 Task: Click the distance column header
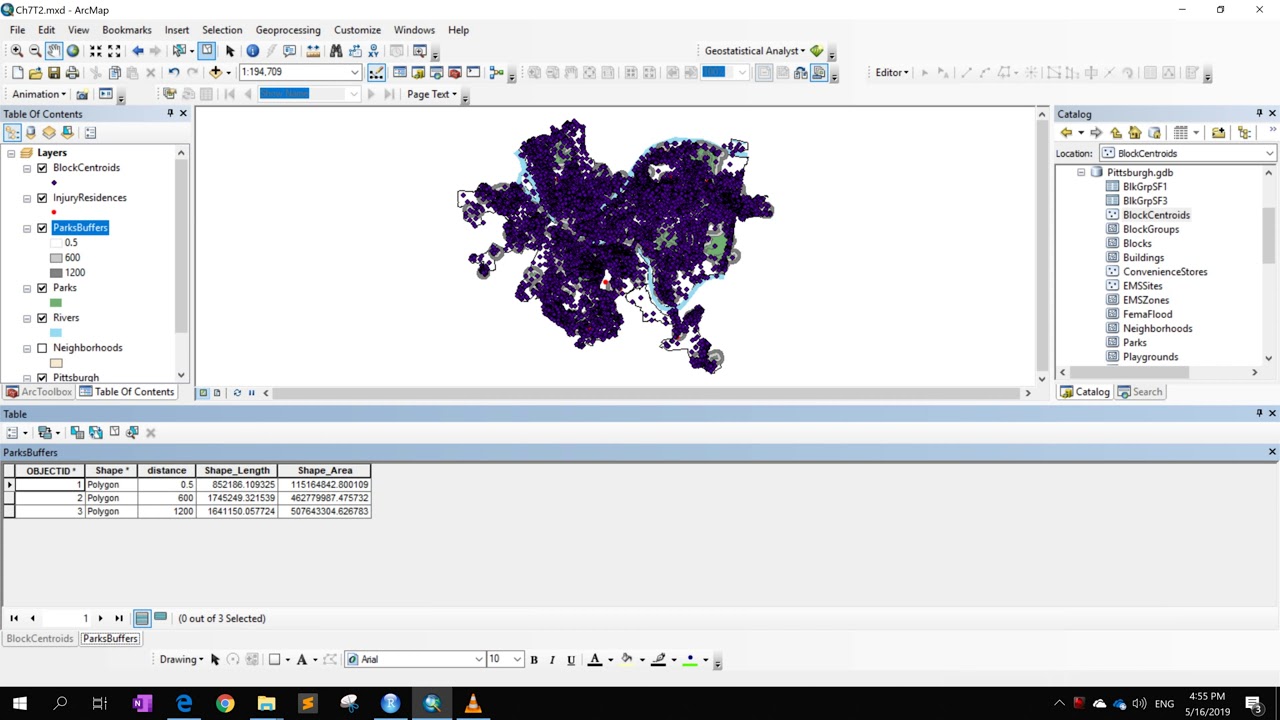[x=167, y=471]
